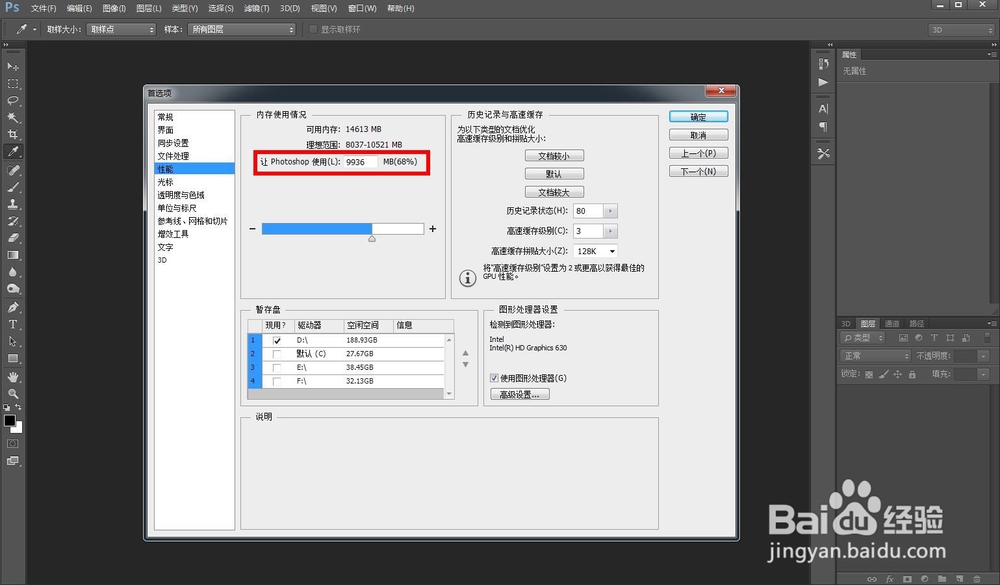Image resolution: width=1000 pixels, height=585 pixels.
Task: Click the plus button of memory slider
Action: point(432,228)
